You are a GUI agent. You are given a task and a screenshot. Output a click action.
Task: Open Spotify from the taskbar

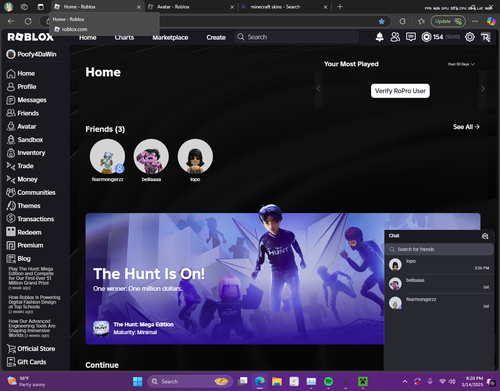click(328, 381)
